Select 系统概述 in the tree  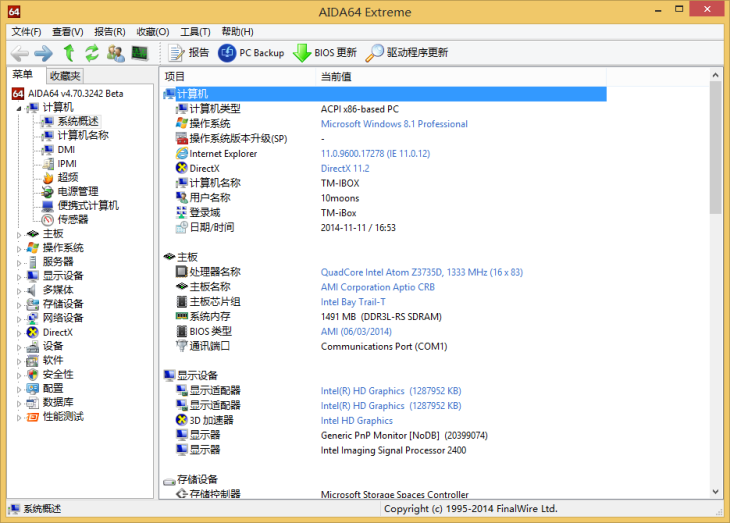coord(78,122)
